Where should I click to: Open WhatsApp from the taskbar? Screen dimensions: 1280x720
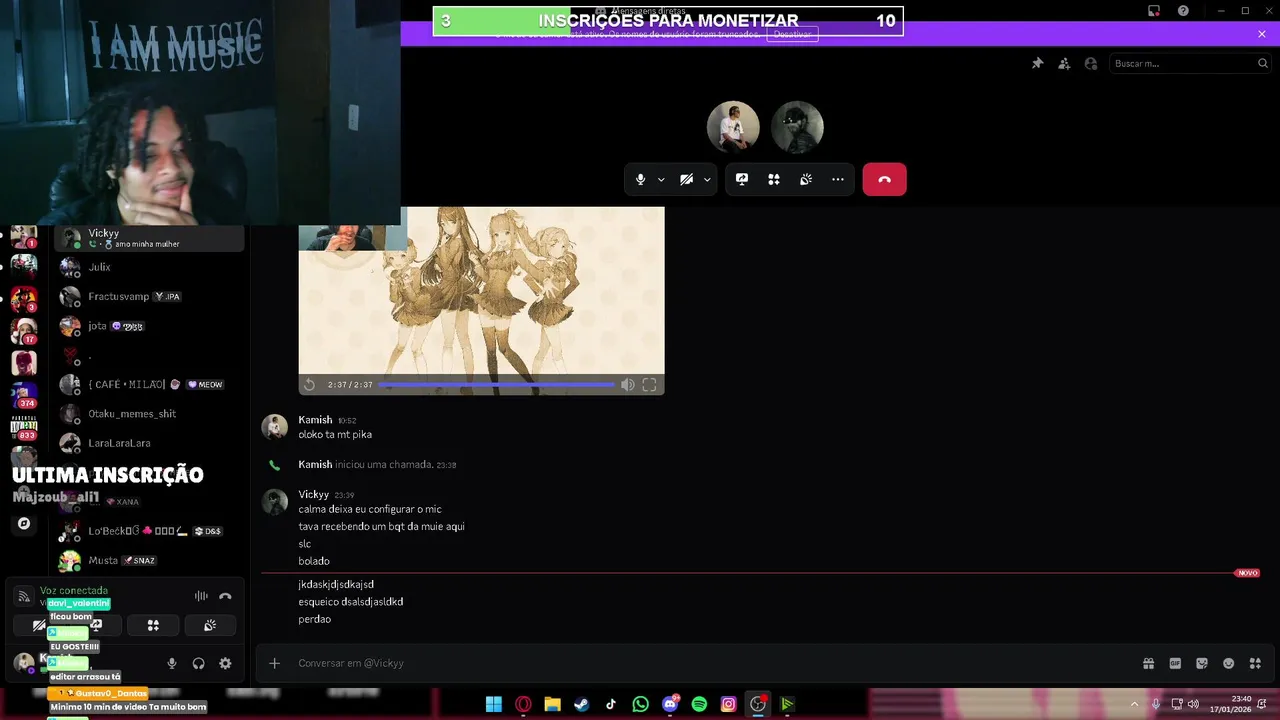[640, 704]
